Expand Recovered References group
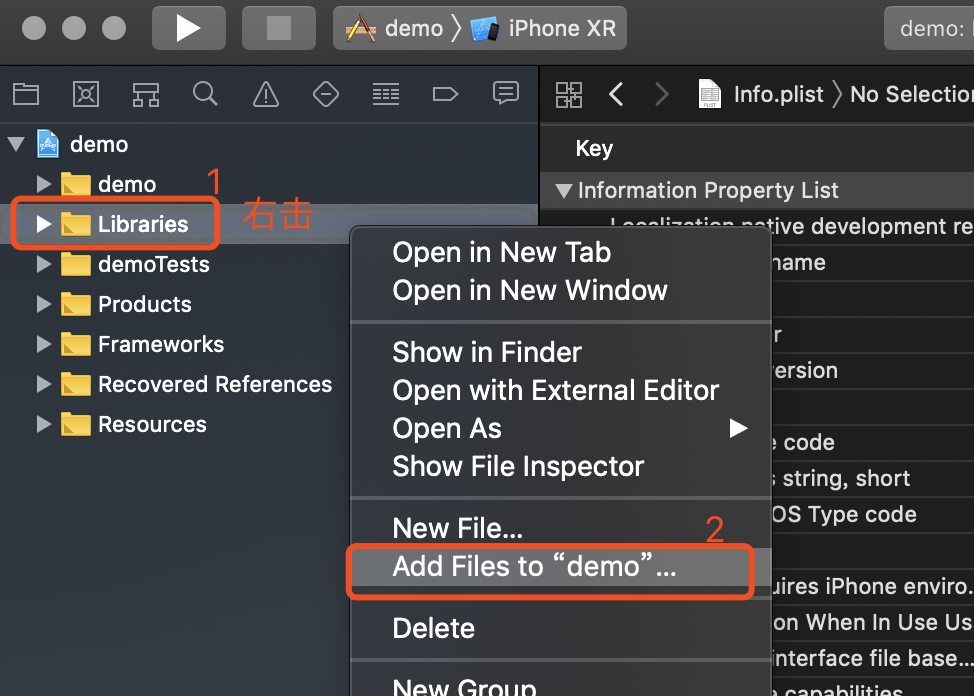 point(43,384)
